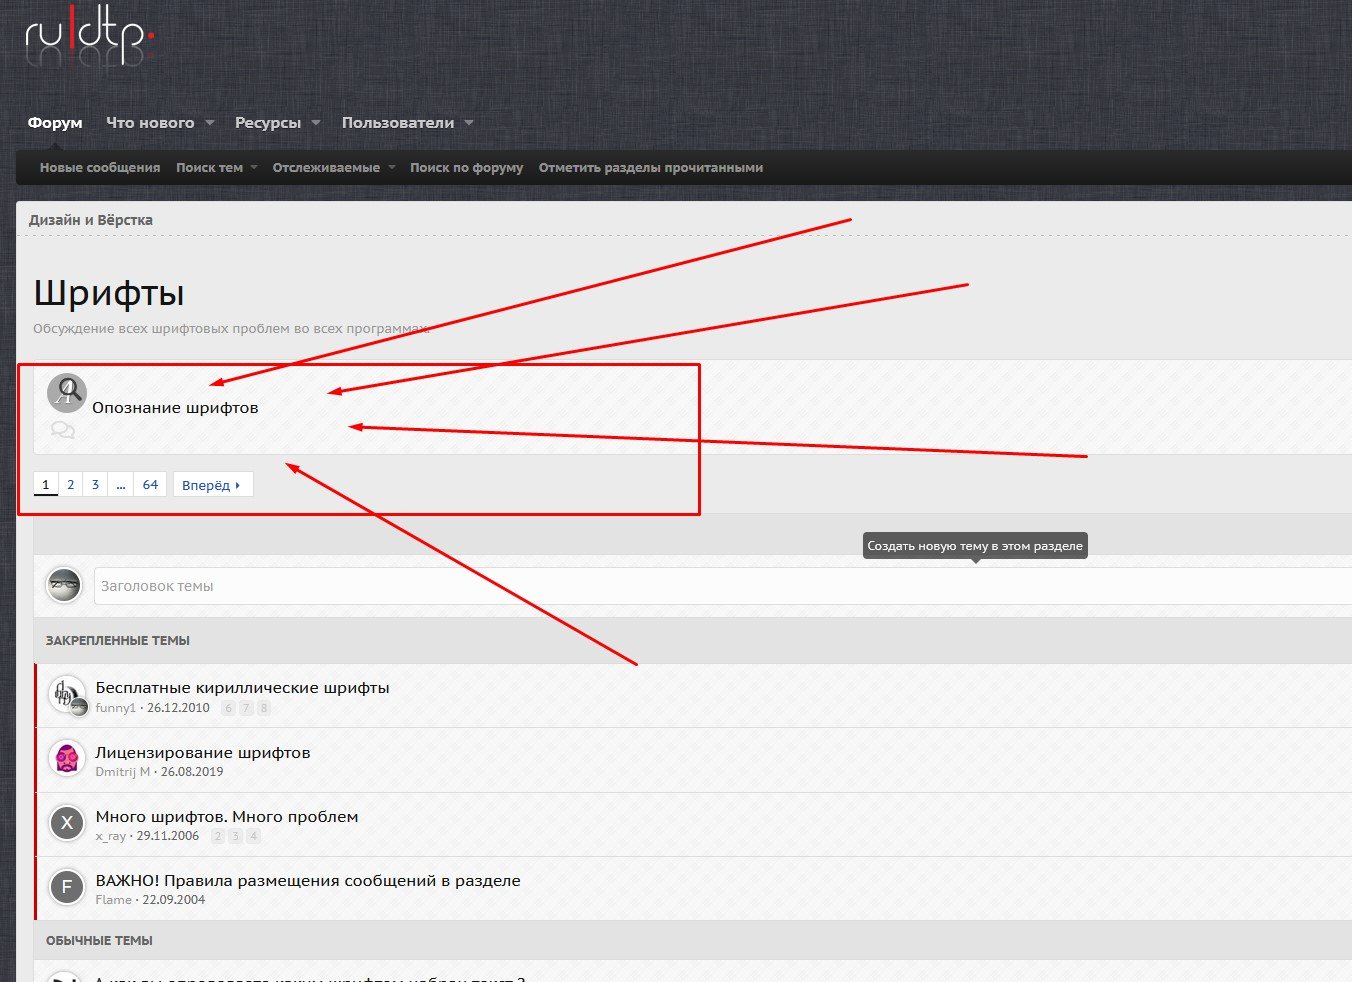
Task: Jump to page 2 of Много шрифтов thread
Action: point(218,836)
